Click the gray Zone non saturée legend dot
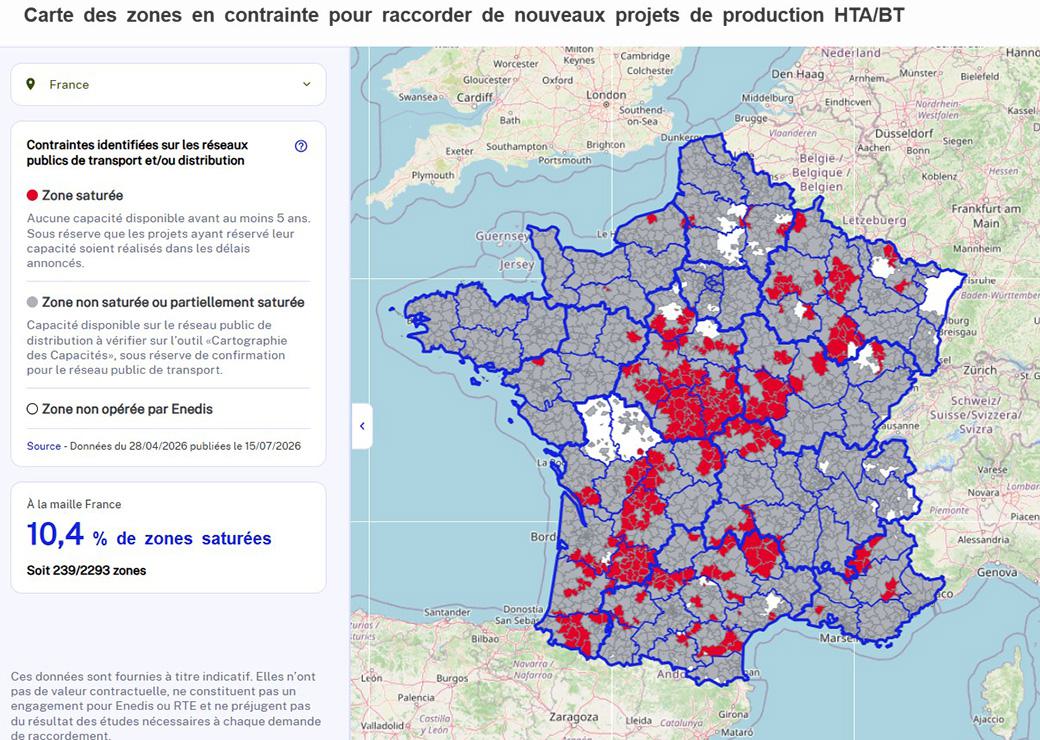Screen dimensions: 1040x740 click(x=32, y=302)
